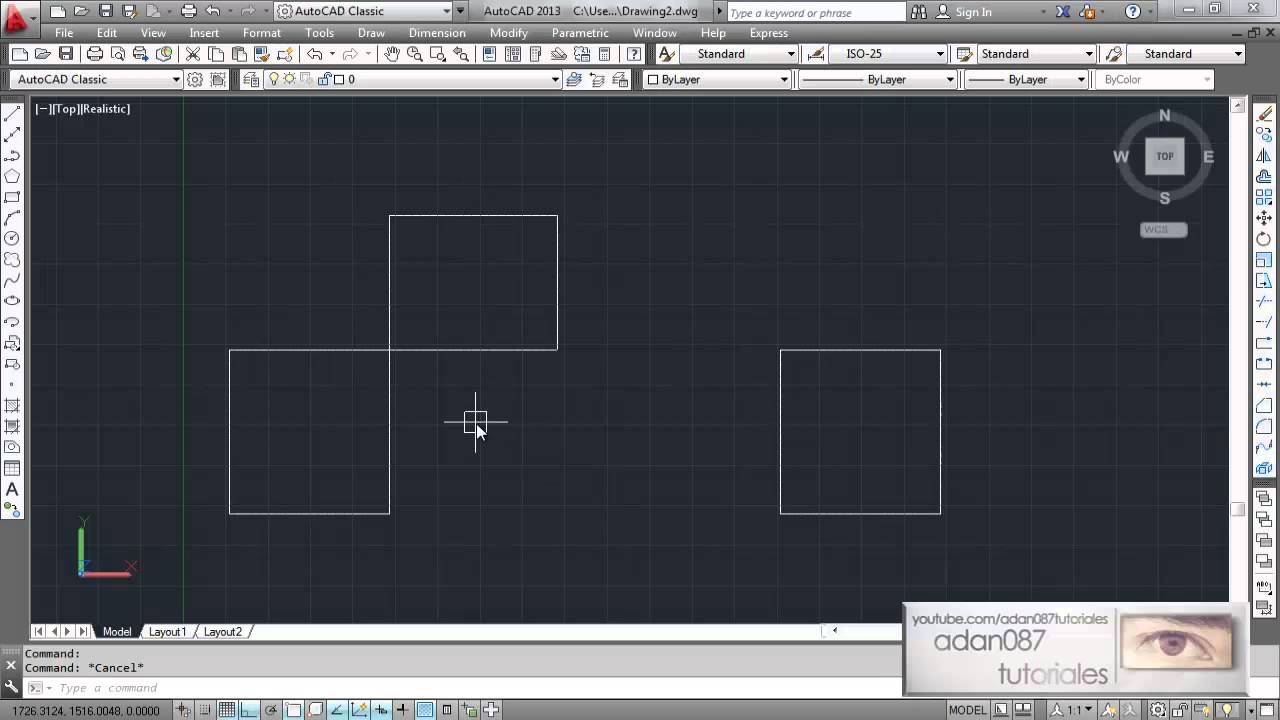This screenshot has width=1280, height=720.
Task: Select the Rectangle tool in the Draw toolbar
Action: (12, 197)
